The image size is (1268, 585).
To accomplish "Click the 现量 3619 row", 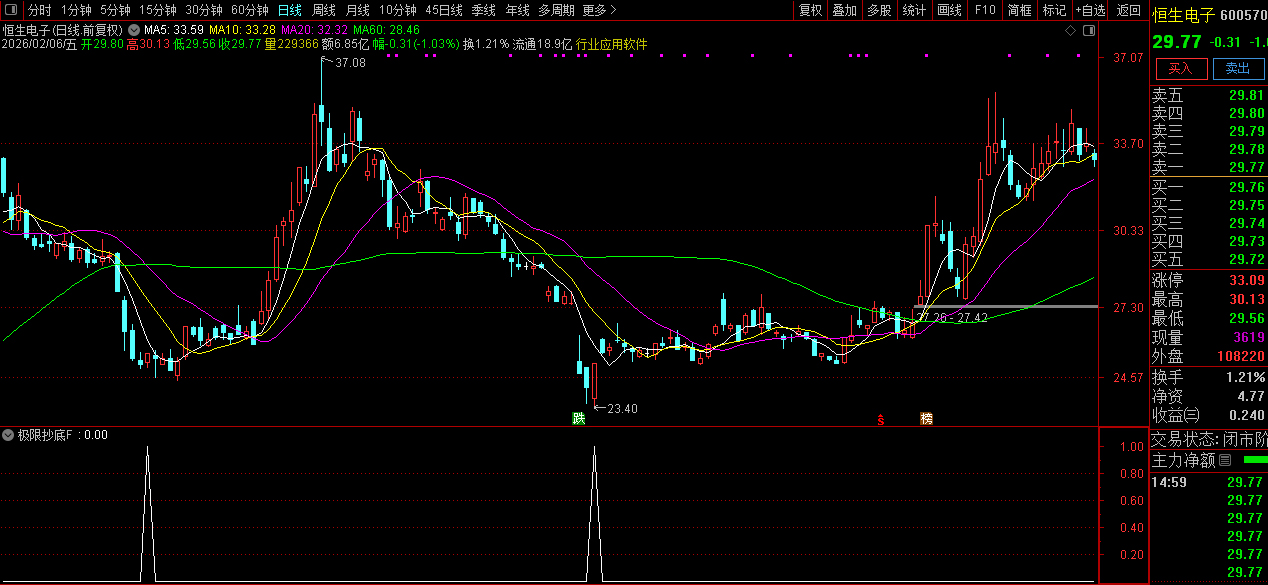I will (1208, 337).
